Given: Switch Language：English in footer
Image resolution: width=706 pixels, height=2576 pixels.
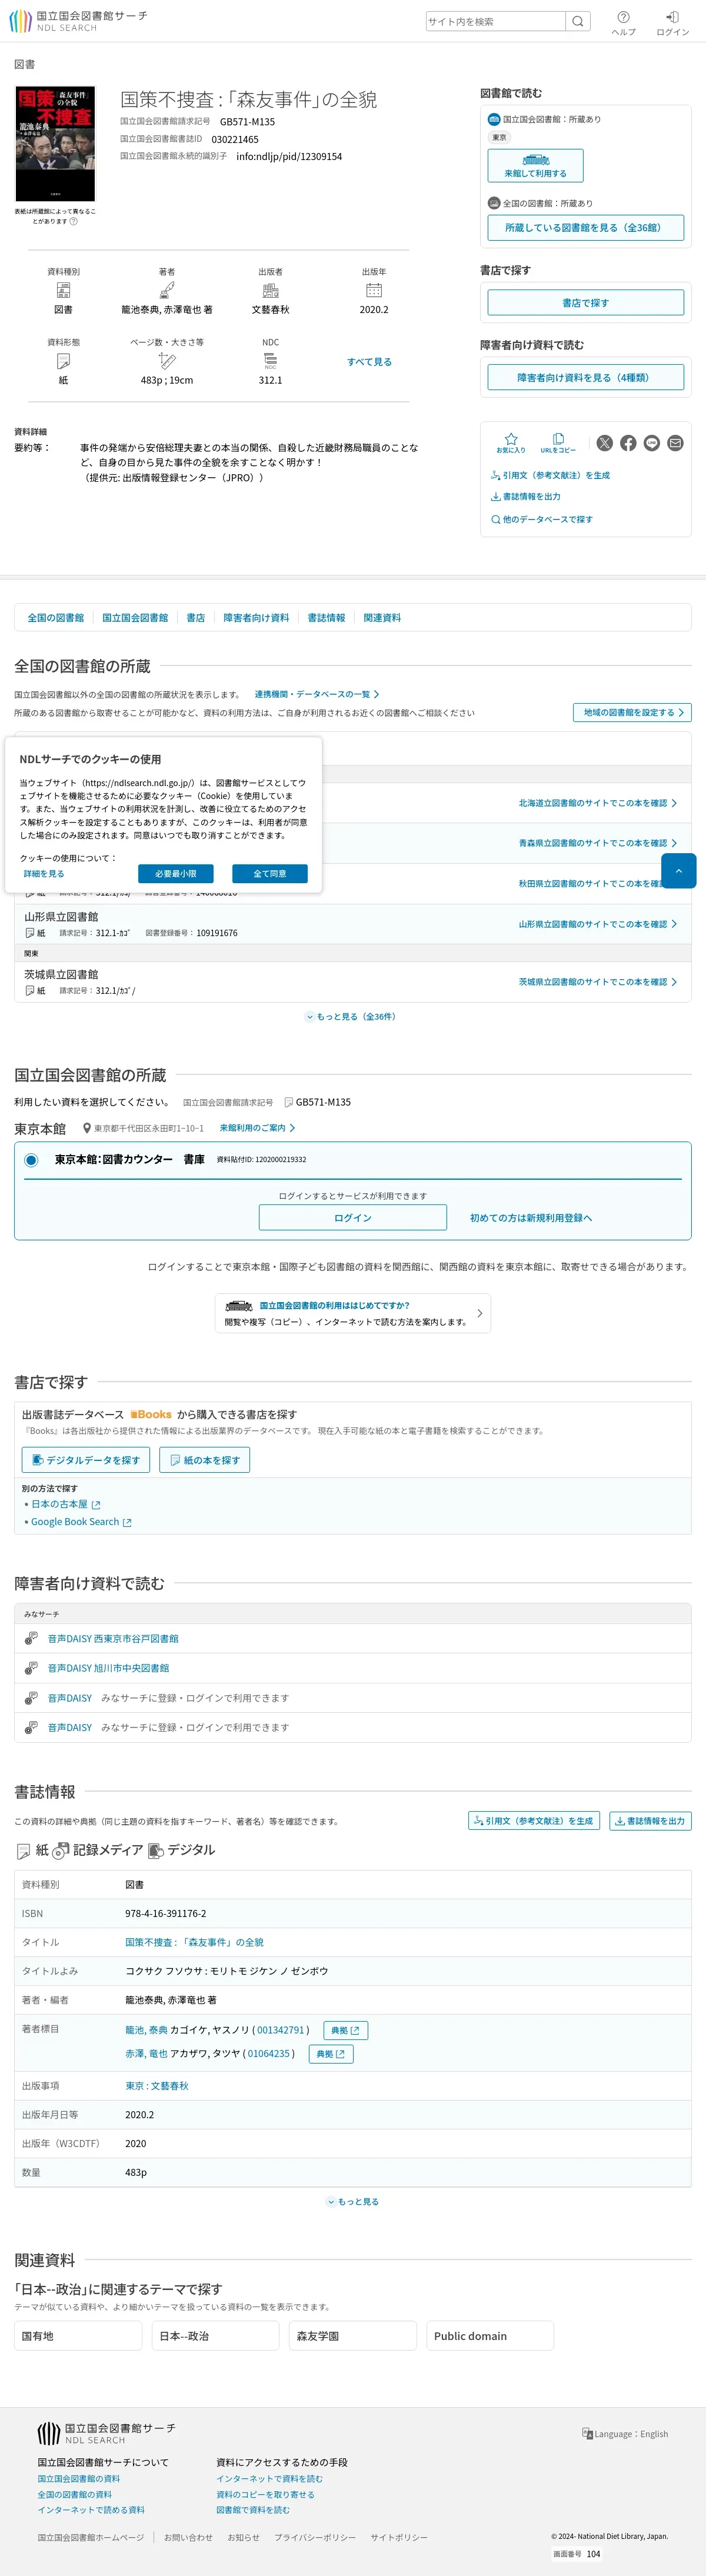Looking at the screenshot, I should tap(625, 2433).
